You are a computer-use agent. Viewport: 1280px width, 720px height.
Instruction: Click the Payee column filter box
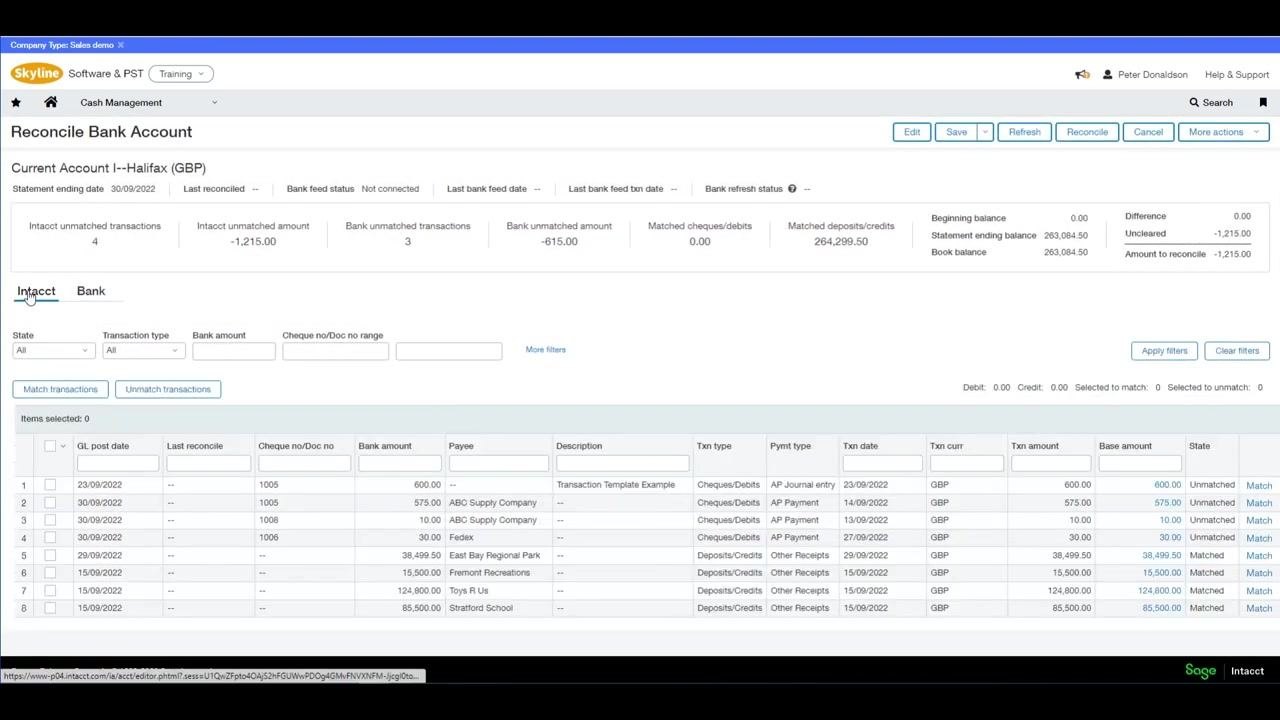(499, 463)
